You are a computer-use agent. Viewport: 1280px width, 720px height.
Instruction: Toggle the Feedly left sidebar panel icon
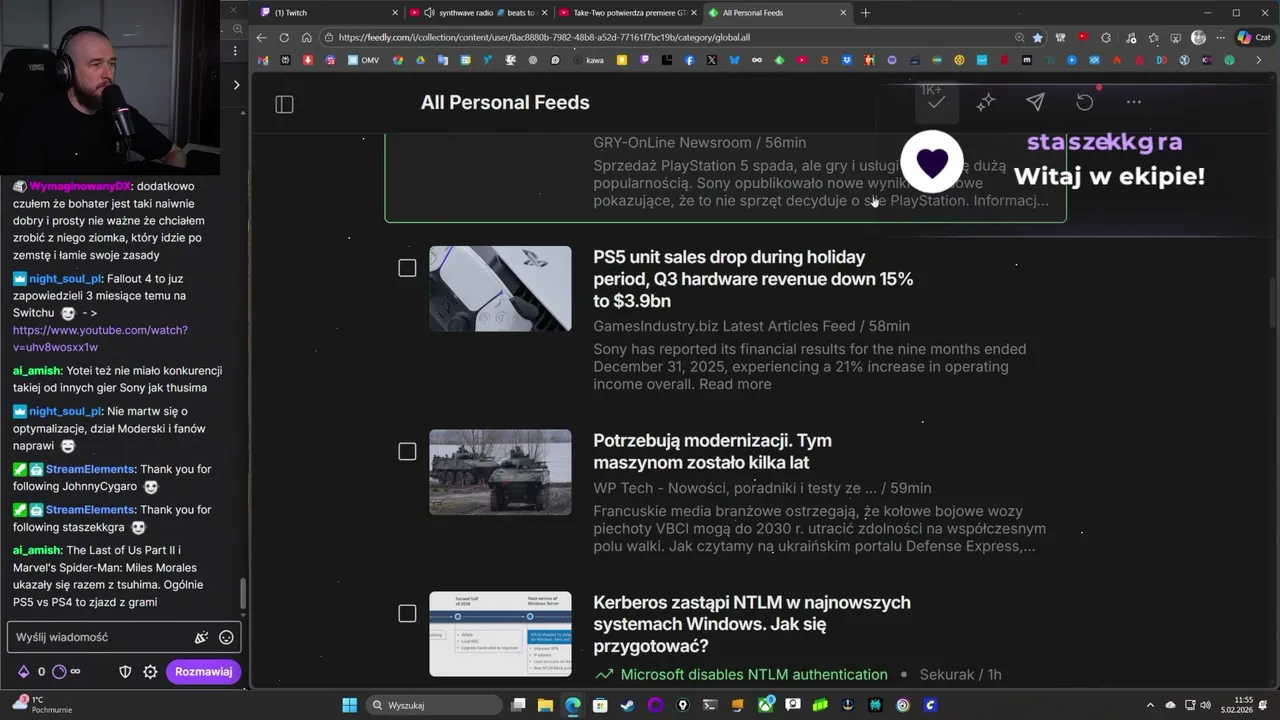[284, 104]
